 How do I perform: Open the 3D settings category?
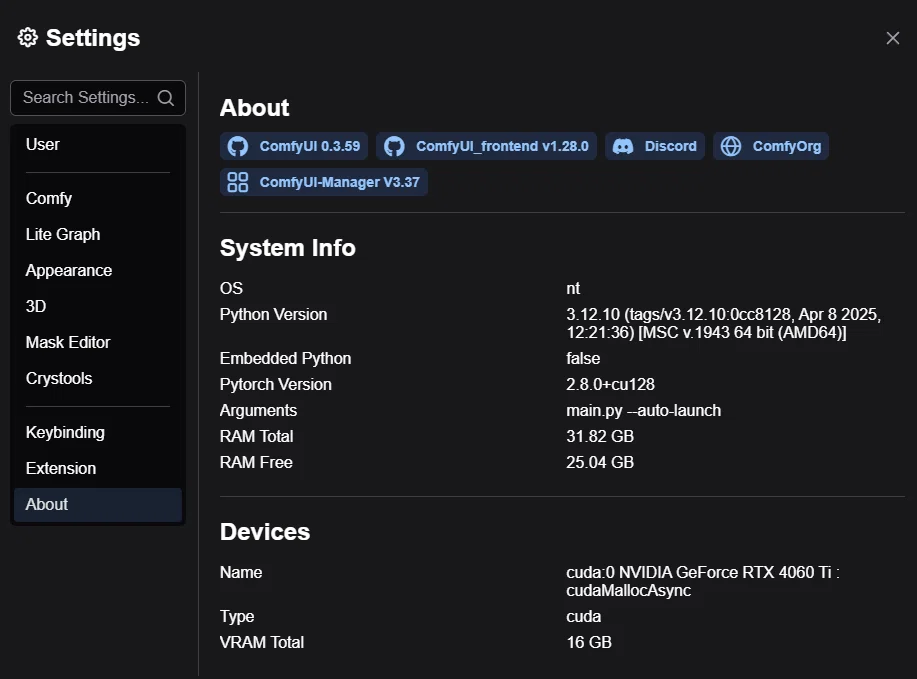click(x=98, y=306)
